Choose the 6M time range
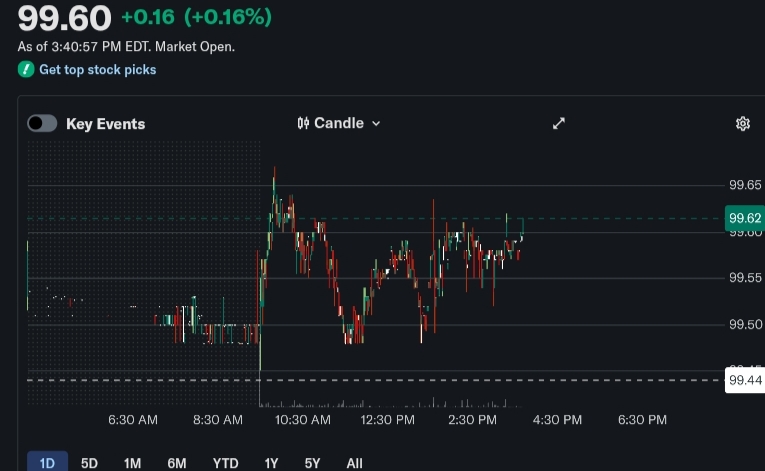The image size is (765, 471). point(177,463)
